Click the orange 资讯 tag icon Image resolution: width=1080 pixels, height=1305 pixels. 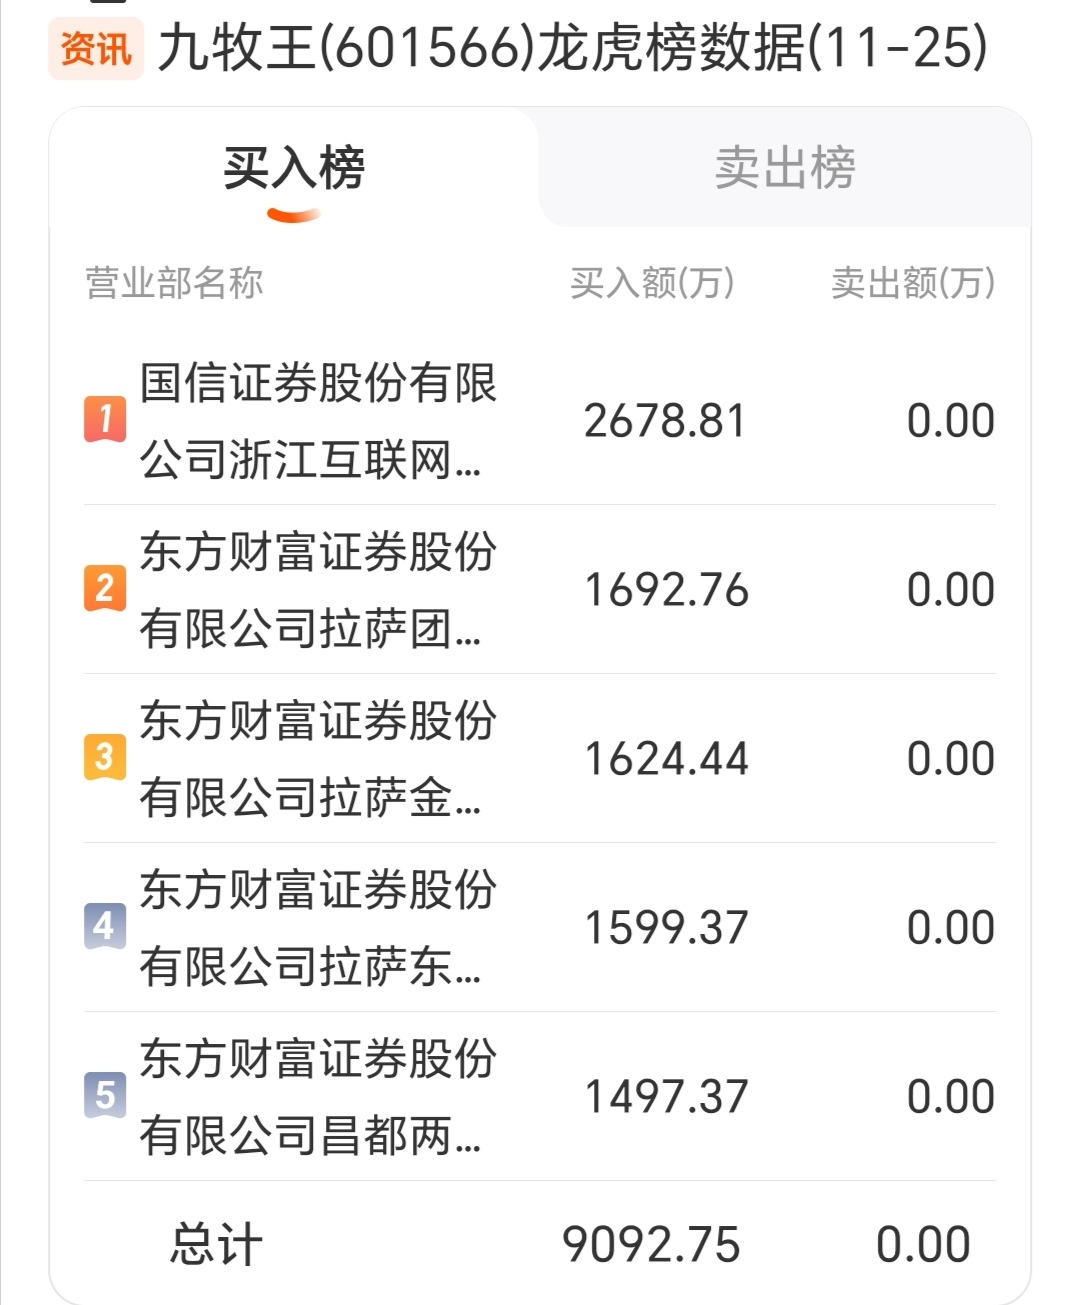[96, 48]
